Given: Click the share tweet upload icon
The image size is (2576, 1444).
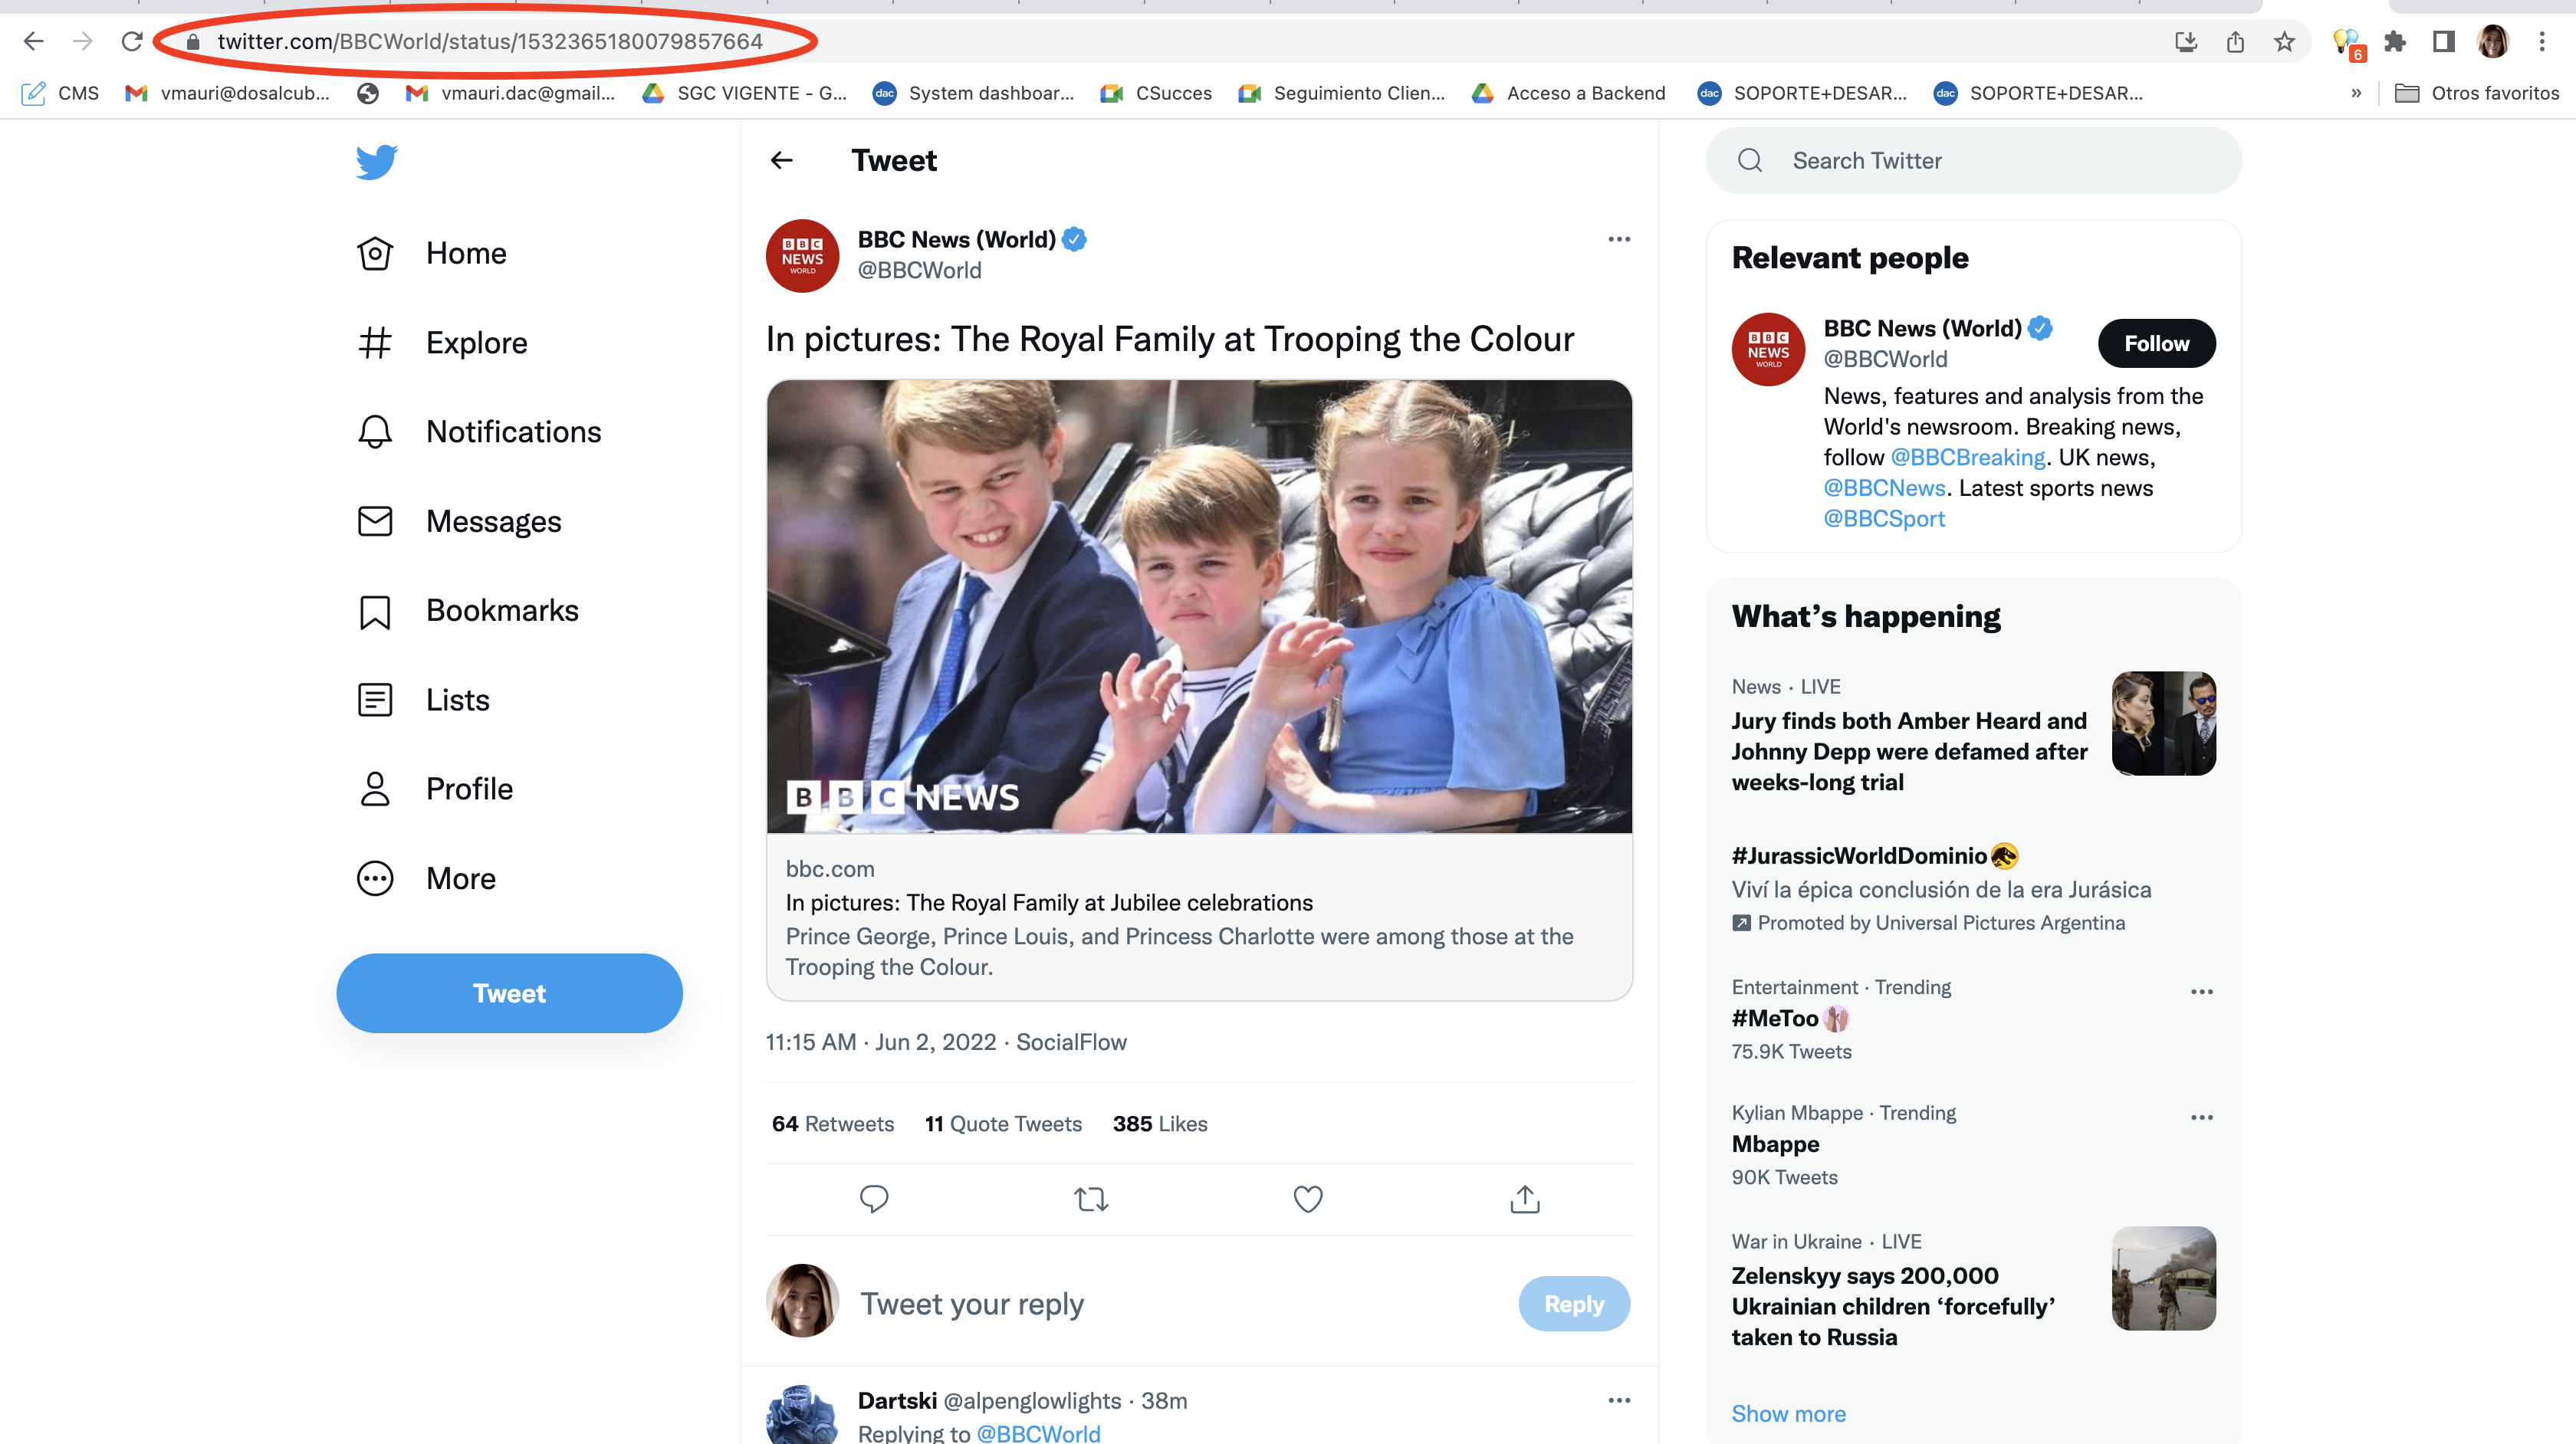Looking at the screenshot, I should tap(1524, 1198).
